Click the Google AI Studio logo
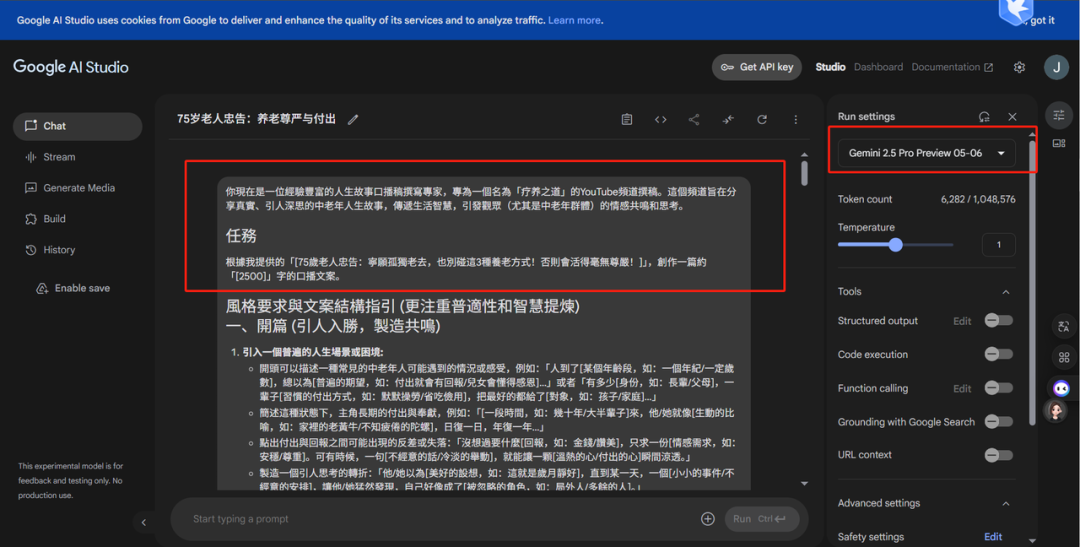Viewport: 1080px width, 547px height. (x=71, y=67)
